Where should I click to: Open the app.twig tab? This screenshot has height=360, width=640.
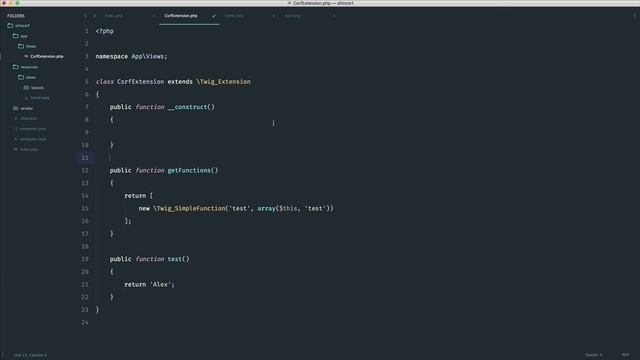coord(292,16)
